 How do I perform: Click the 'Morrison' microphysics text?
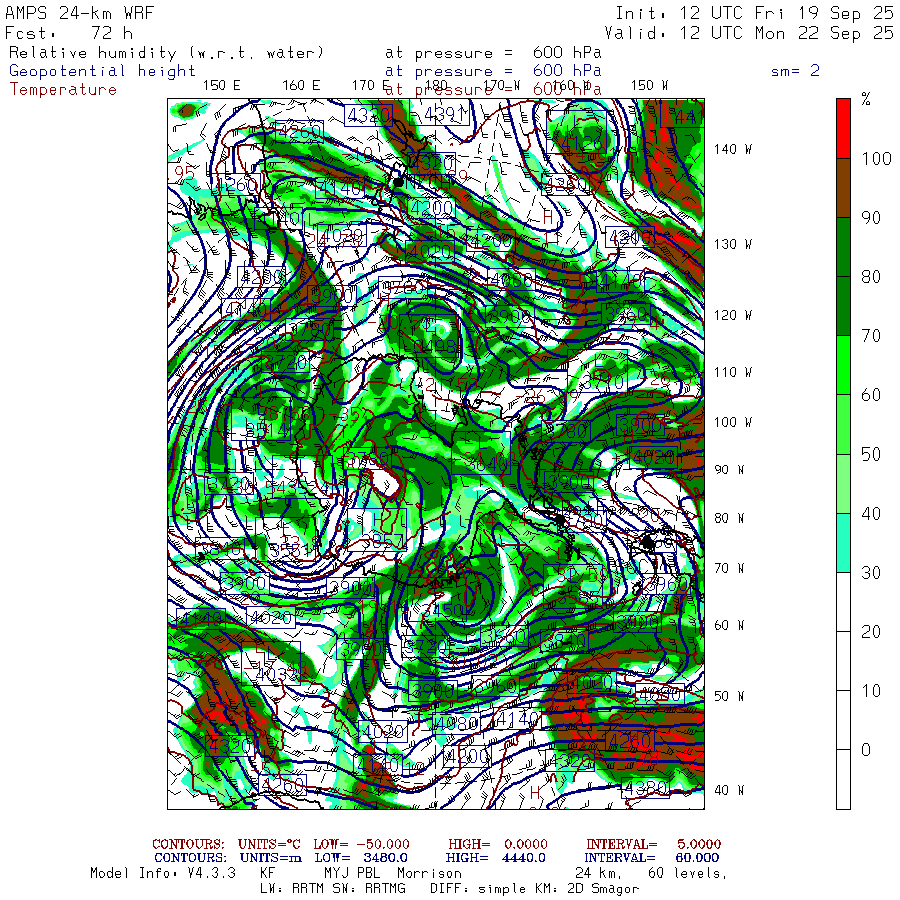coord(429,874)
